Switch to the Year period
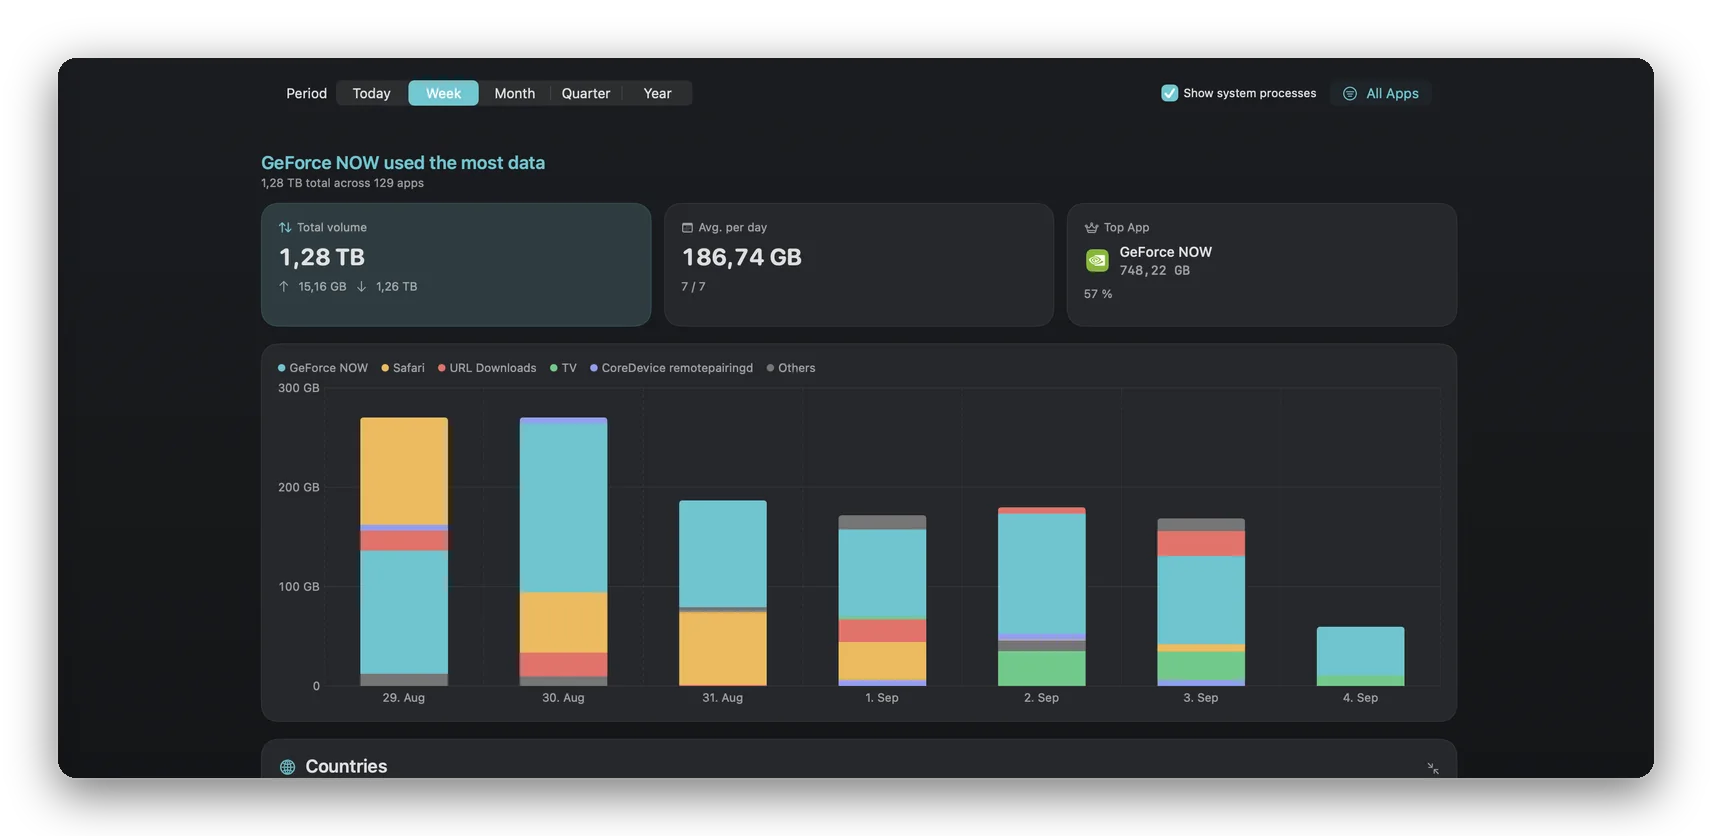Viewport: 1712px width, 836px height. tap(657, 93)
